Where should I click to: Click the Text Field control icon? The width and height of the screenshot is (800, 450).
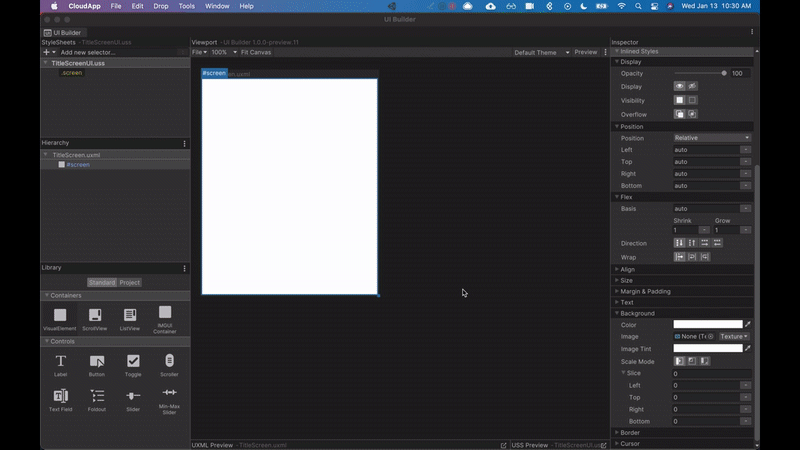[x=60, y=396]
